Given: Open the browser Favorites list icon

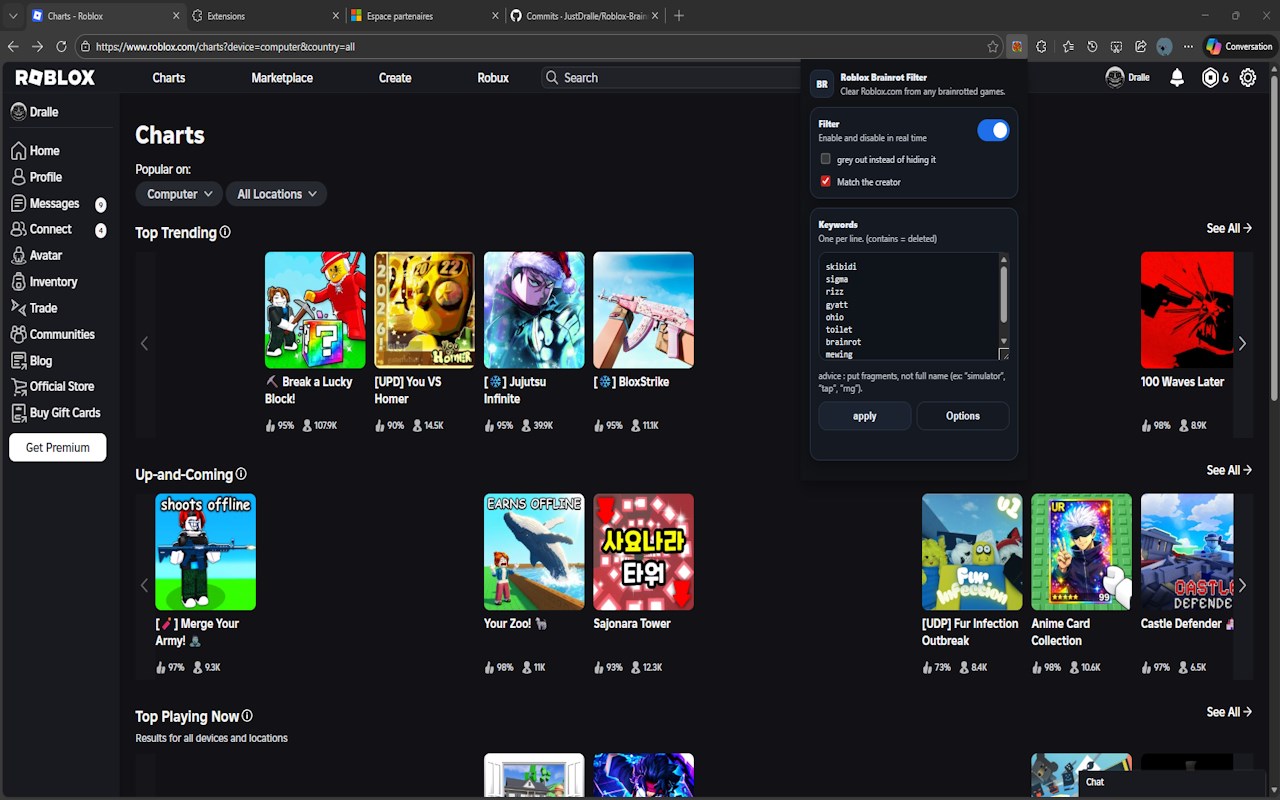Looking at the screenshot, I should (x=1068, y=46).
